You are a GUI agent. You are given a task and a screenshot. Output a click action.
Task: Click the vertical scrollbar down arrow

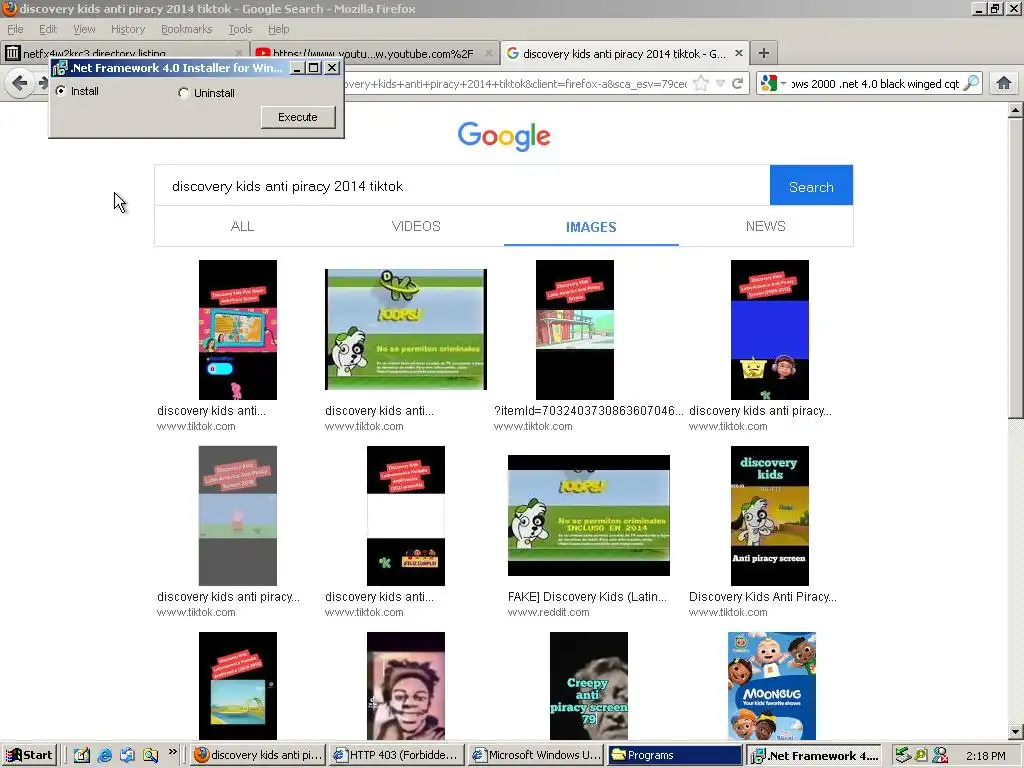(1015, 731)
